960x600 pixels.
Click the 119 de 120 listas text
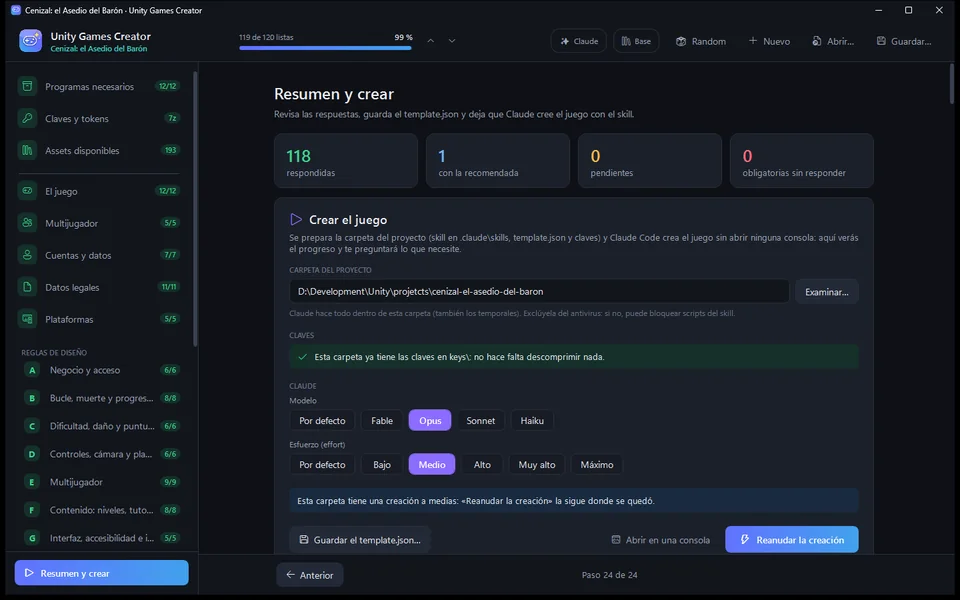266,37
